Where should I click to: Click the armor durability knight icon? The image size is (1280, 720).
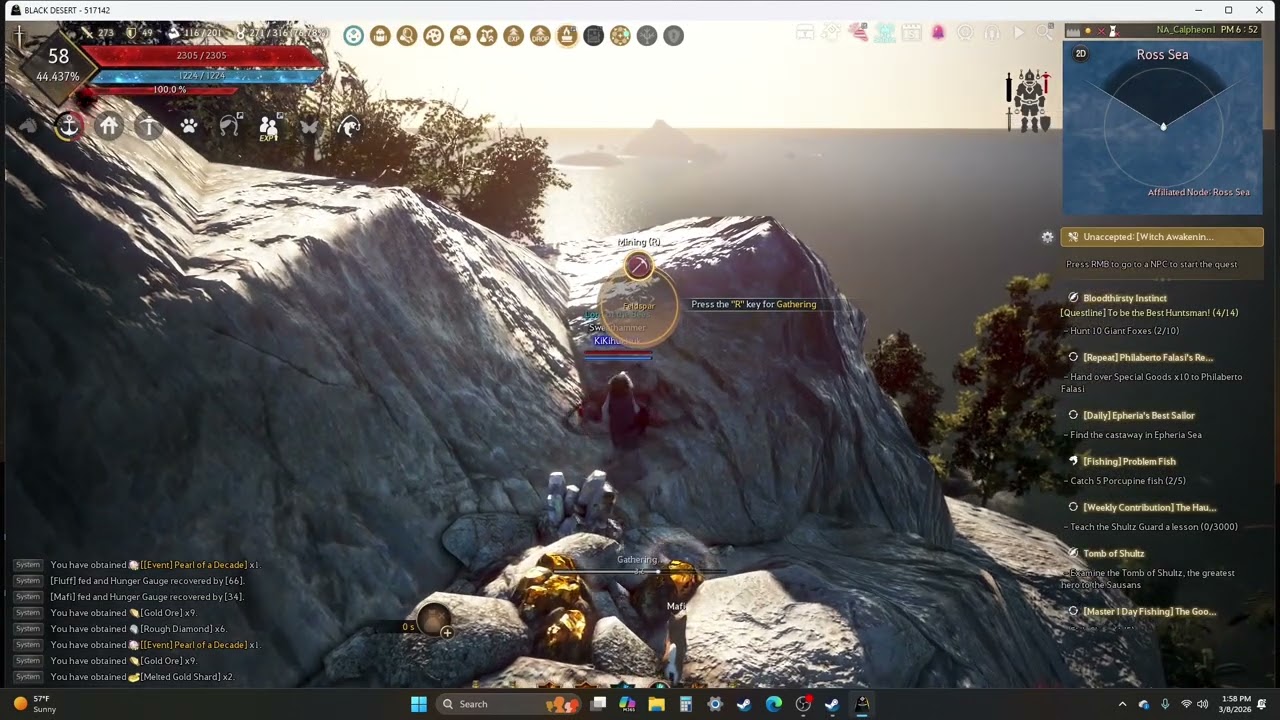click(x=1029, y=101)
